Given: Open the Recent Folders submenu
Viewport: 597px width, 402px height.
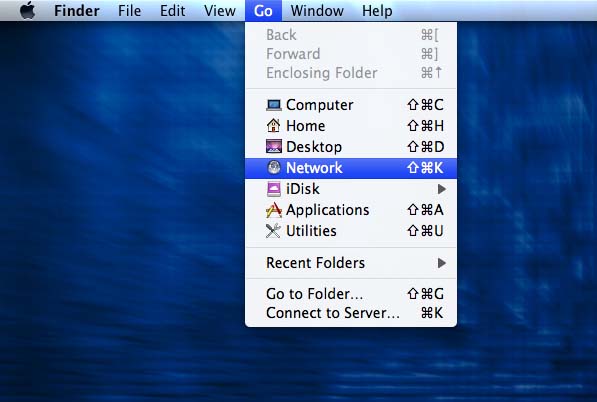Looking at the screenshot, I should (351, 263).
